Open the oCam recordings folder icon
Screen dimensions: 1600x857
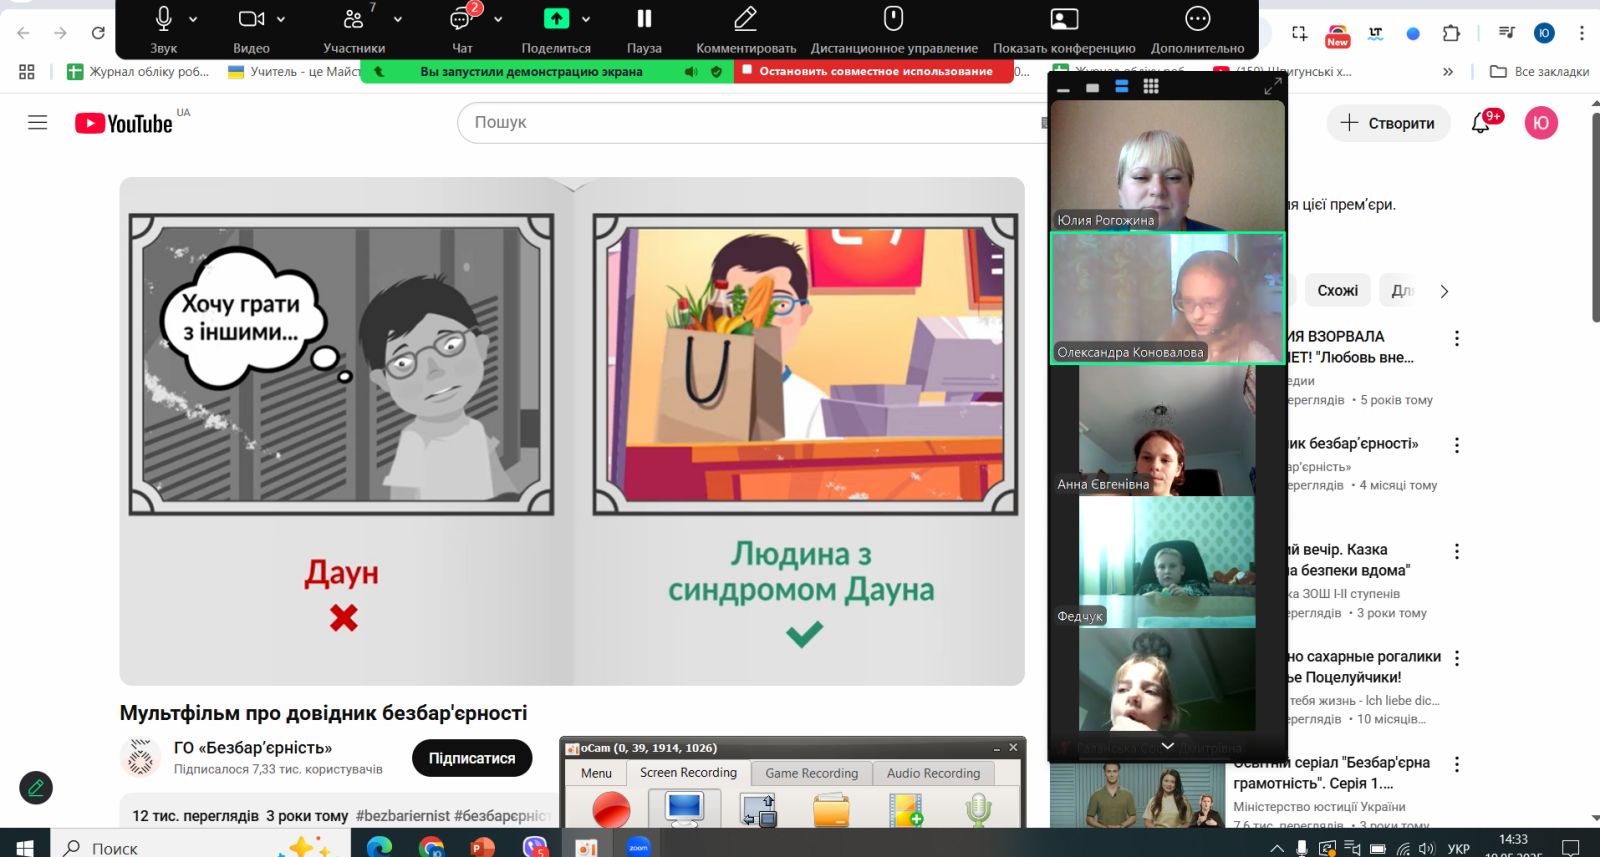coord(831,810)
